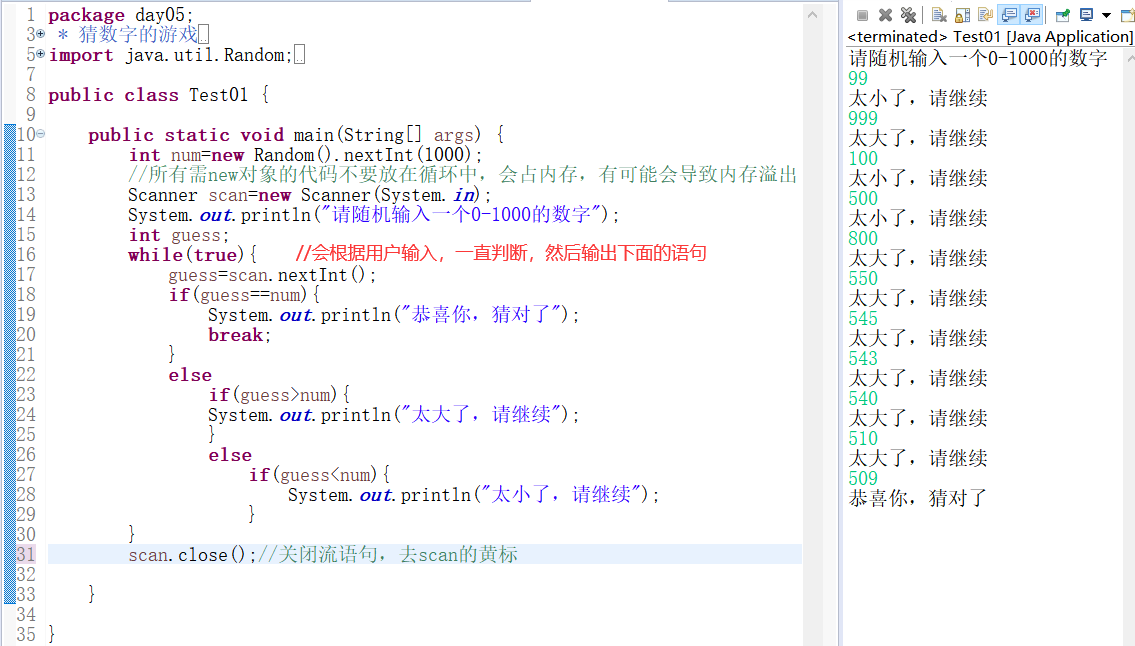This screenshot has width=1135, height=646.
Task: Expand the folded comment block at line 3
Action: 41,33
